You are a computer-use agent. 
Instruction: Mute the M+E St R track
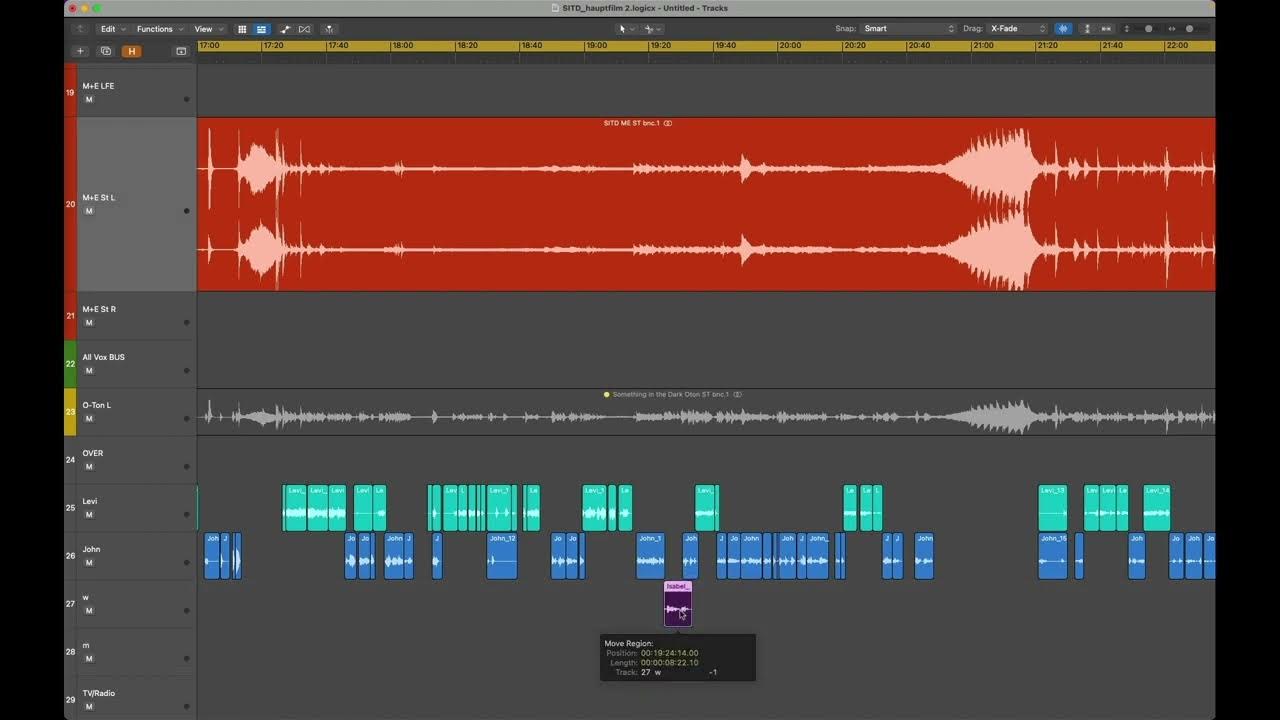point(88,323)
